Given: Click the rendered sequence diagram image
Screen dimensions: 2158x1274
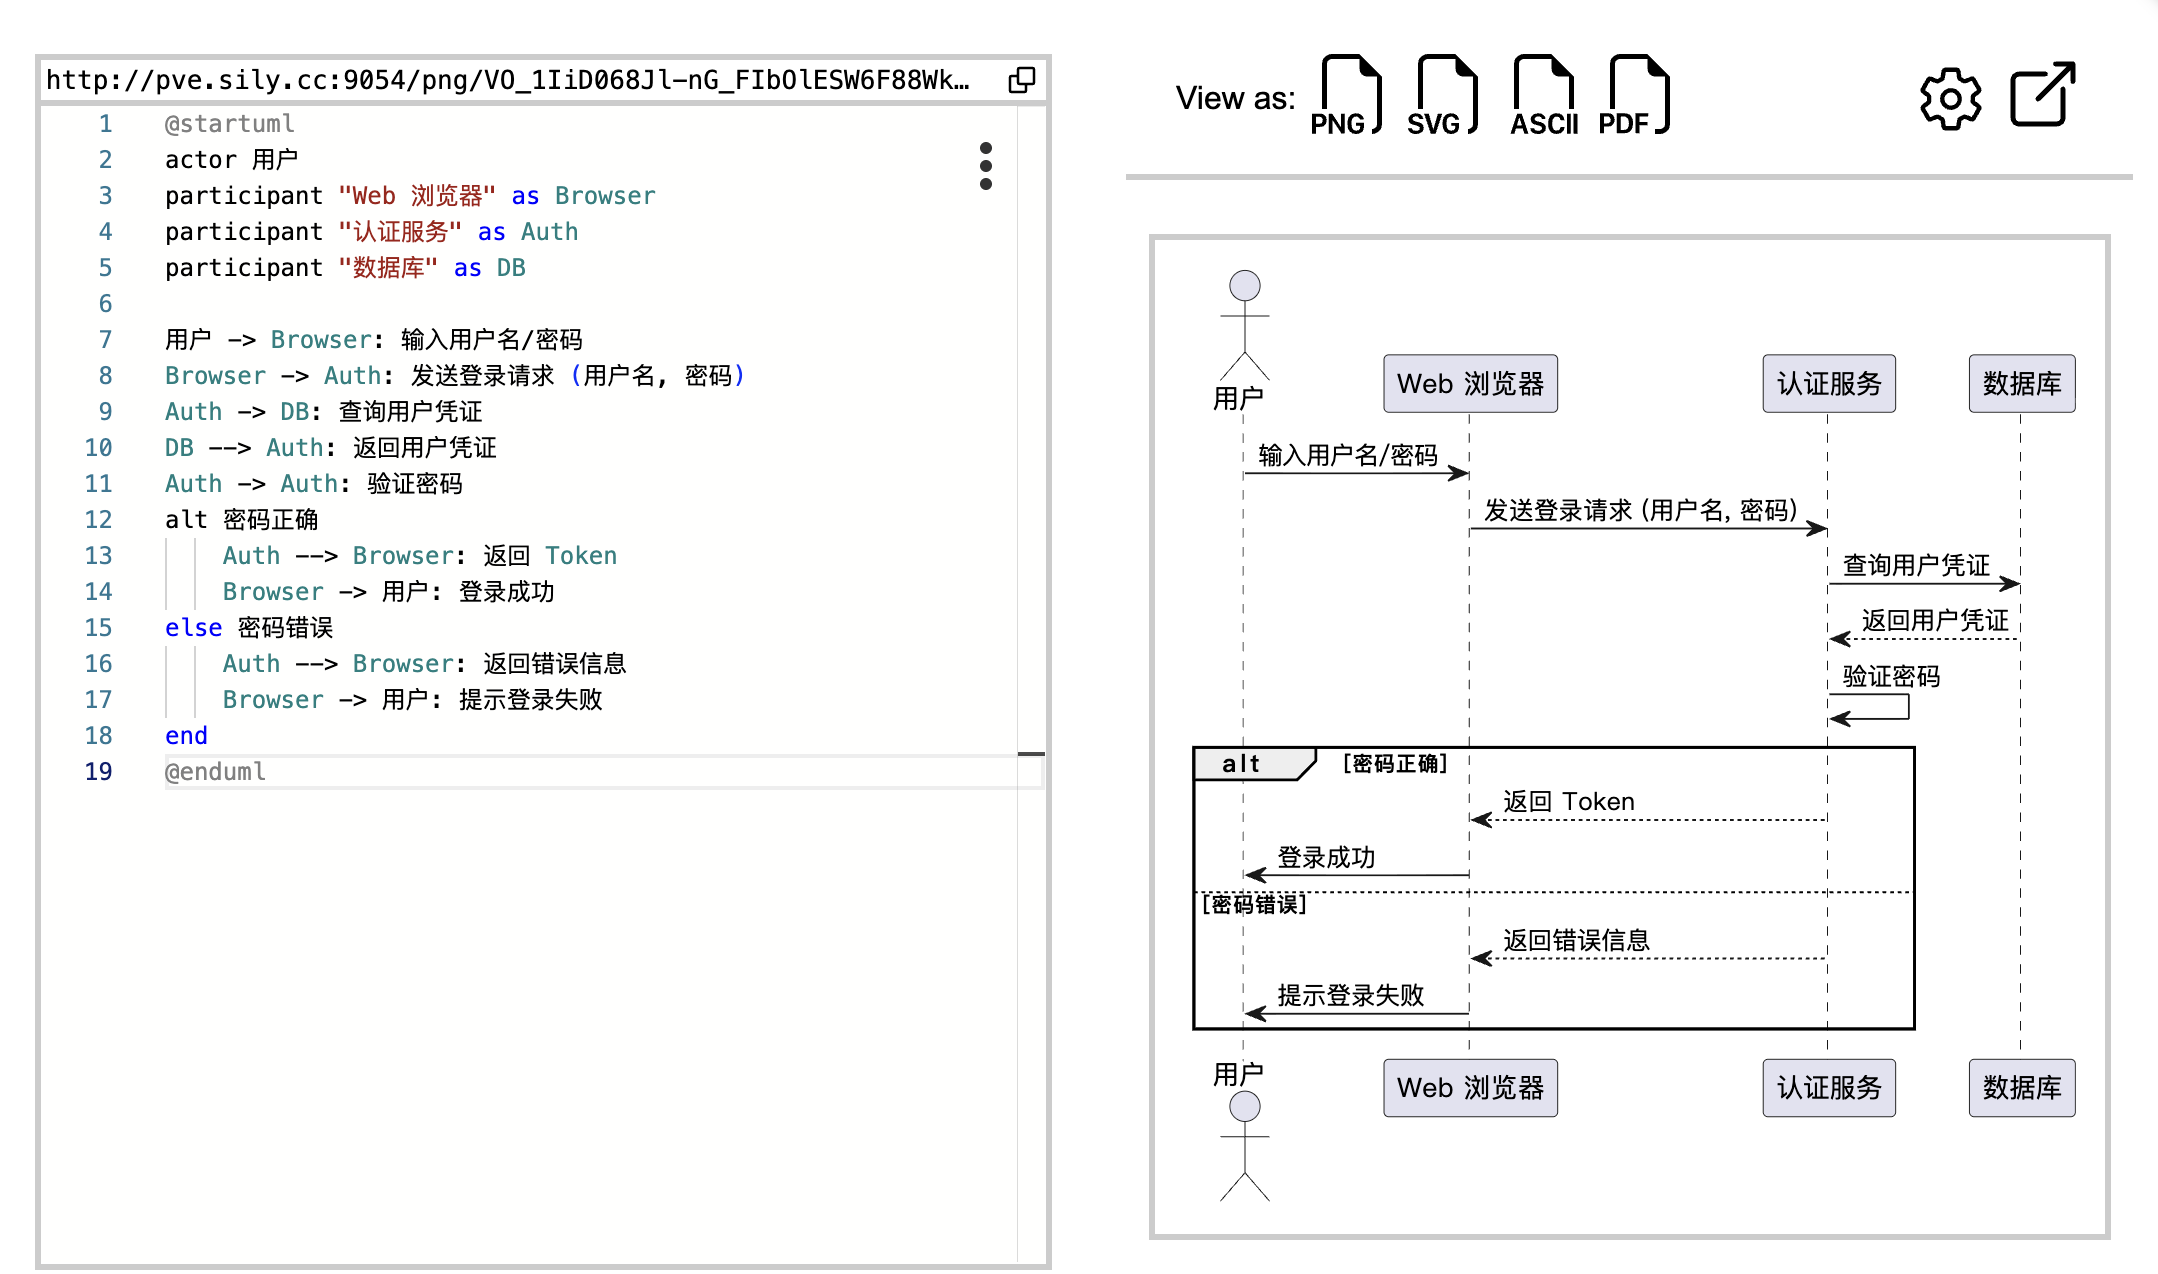Looking at the screenshot, I should [1629, 736].
